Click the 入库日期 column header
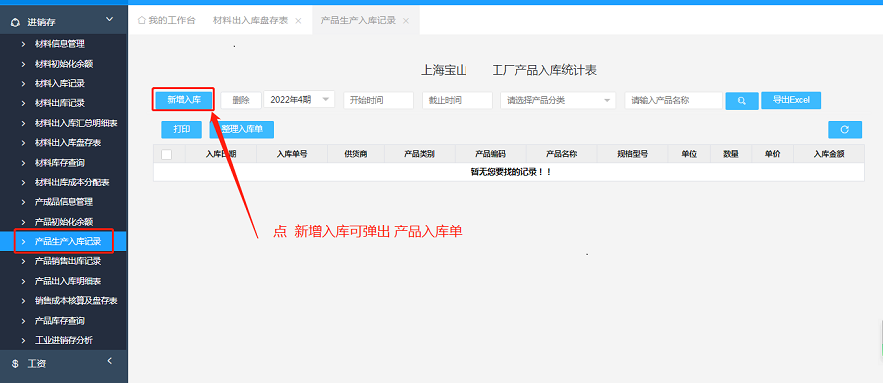 [x=221, y=154]
